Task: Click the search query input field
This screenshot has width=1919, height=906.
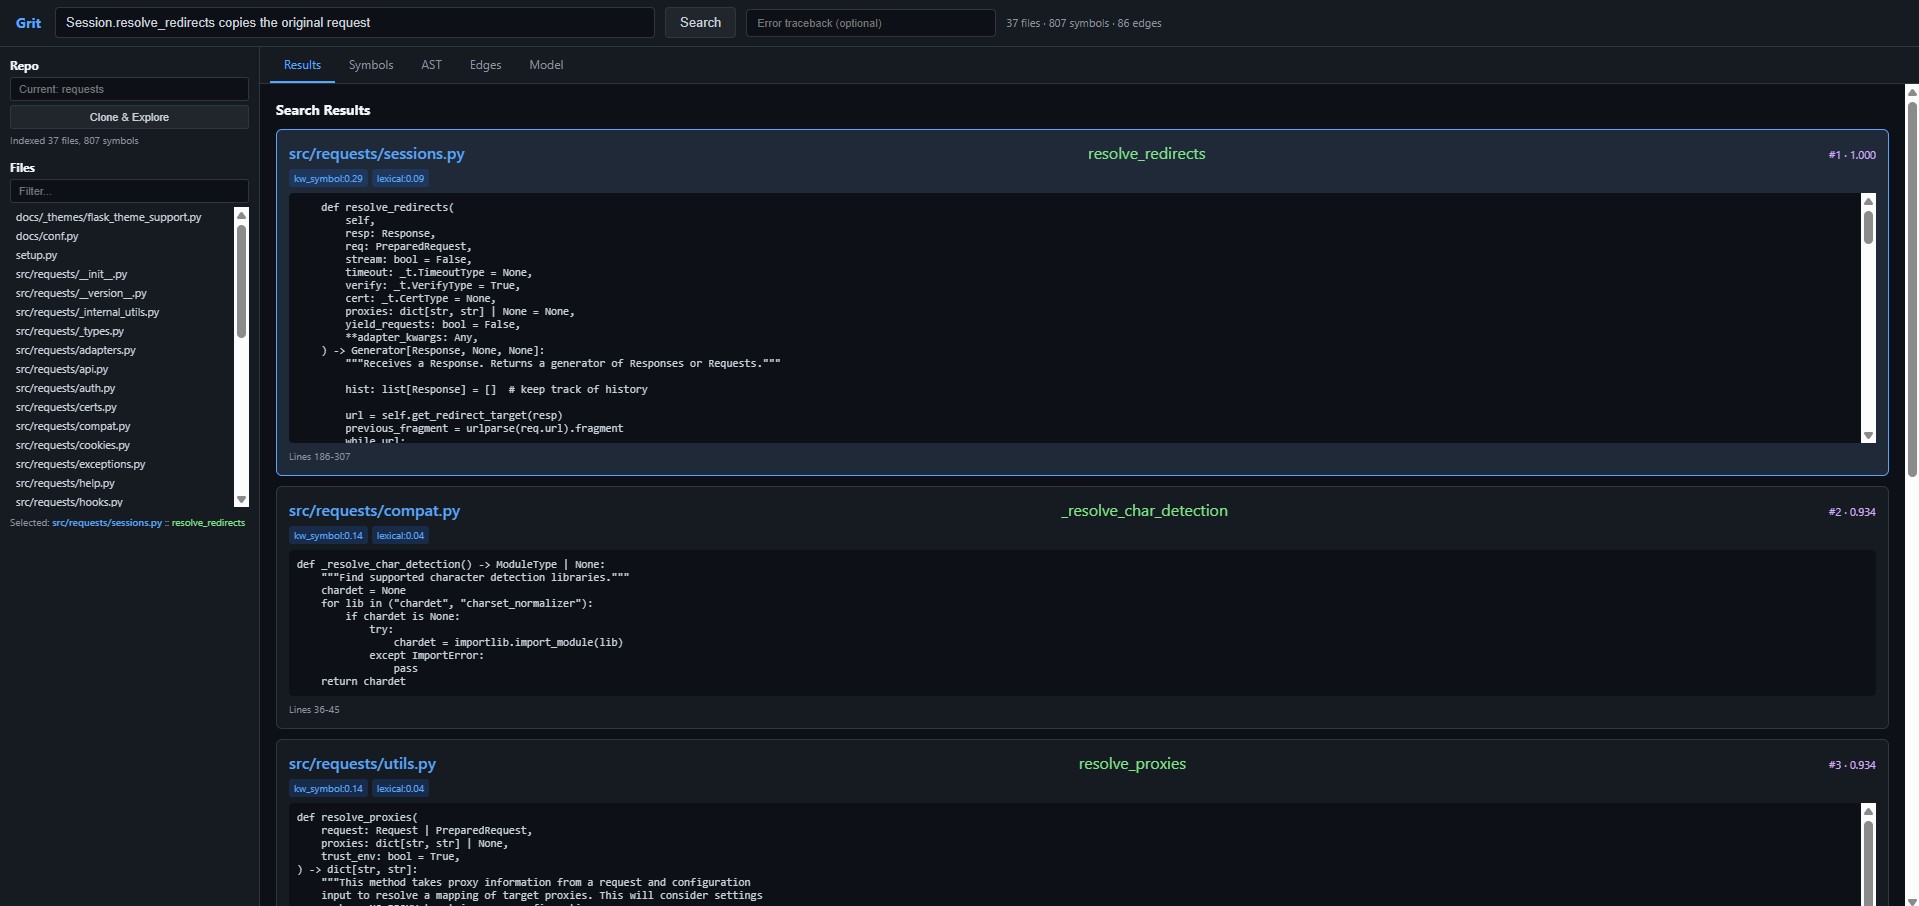Action: pos(355,22)
